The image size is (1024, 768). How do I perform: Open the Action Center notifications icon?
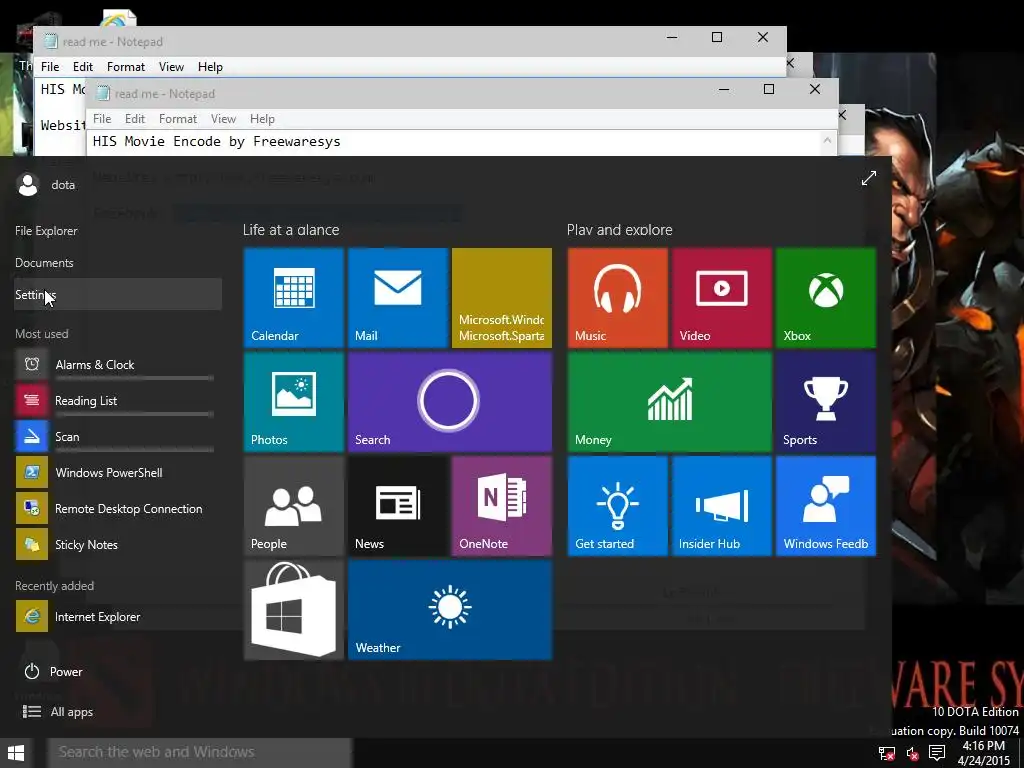click(x=937, y=753)
